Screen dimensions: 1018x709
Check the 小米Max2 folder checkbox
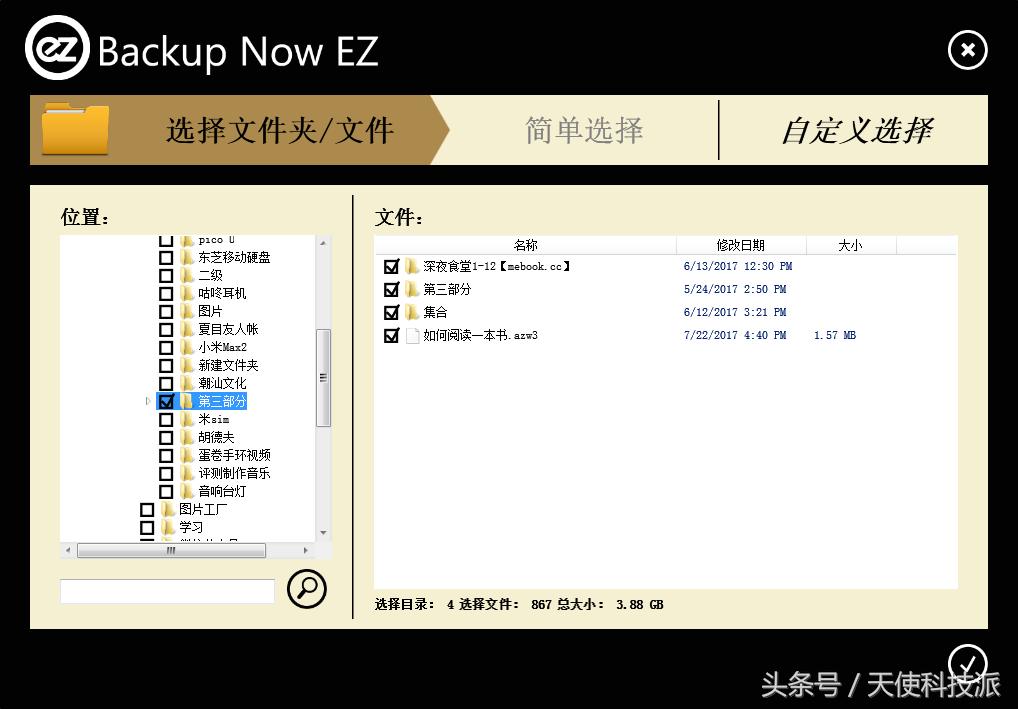166,347
